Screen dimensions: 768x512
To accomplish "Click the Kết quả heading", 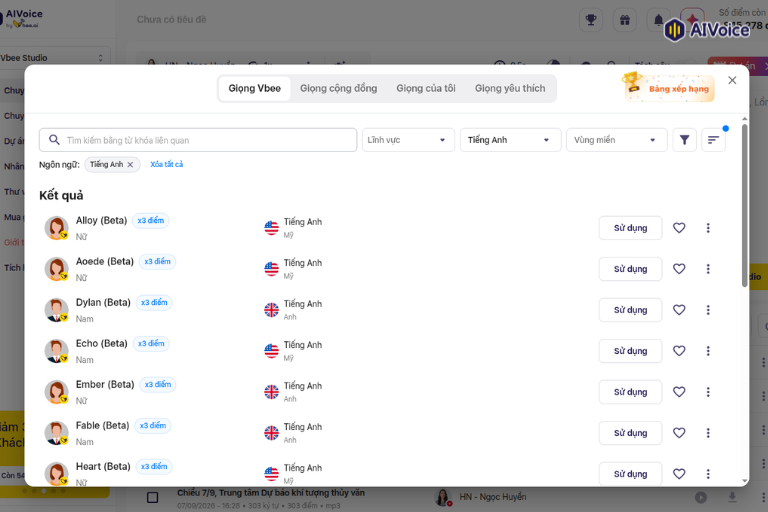I will tap(61, 195).
